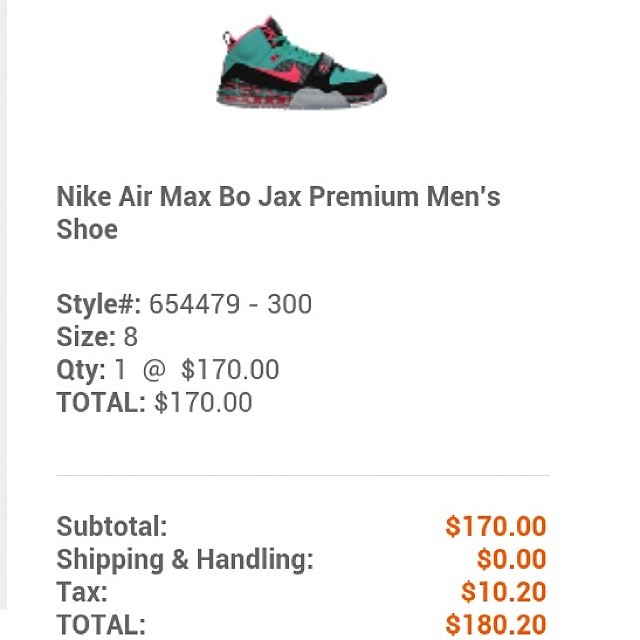This screenshot has width=640, height=640.
Task: Click the Subtotal label
Action: click(x=112, y=526)
